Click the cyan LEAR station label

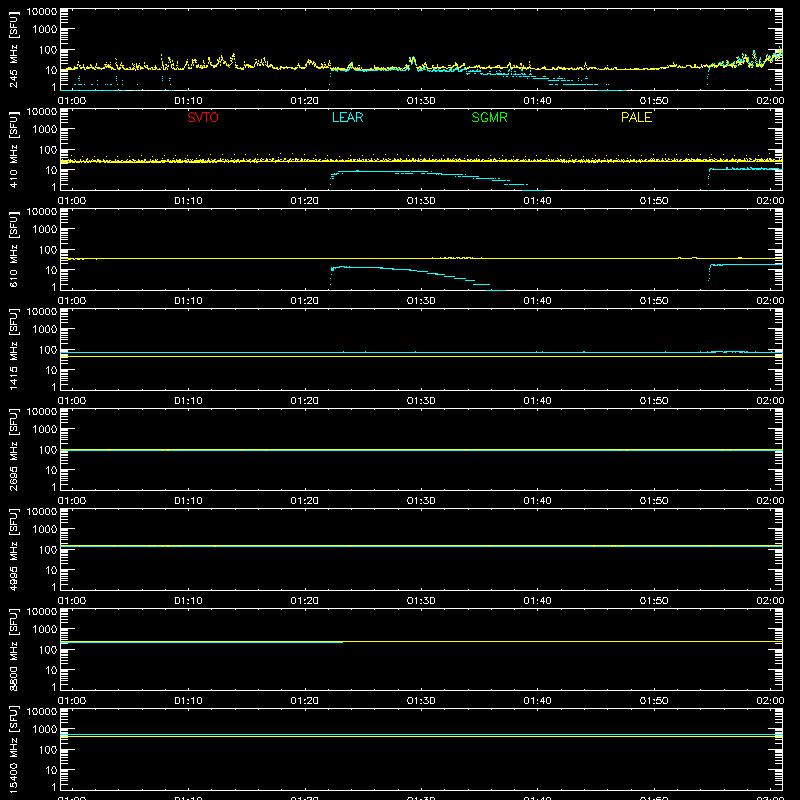coord(347,117)
